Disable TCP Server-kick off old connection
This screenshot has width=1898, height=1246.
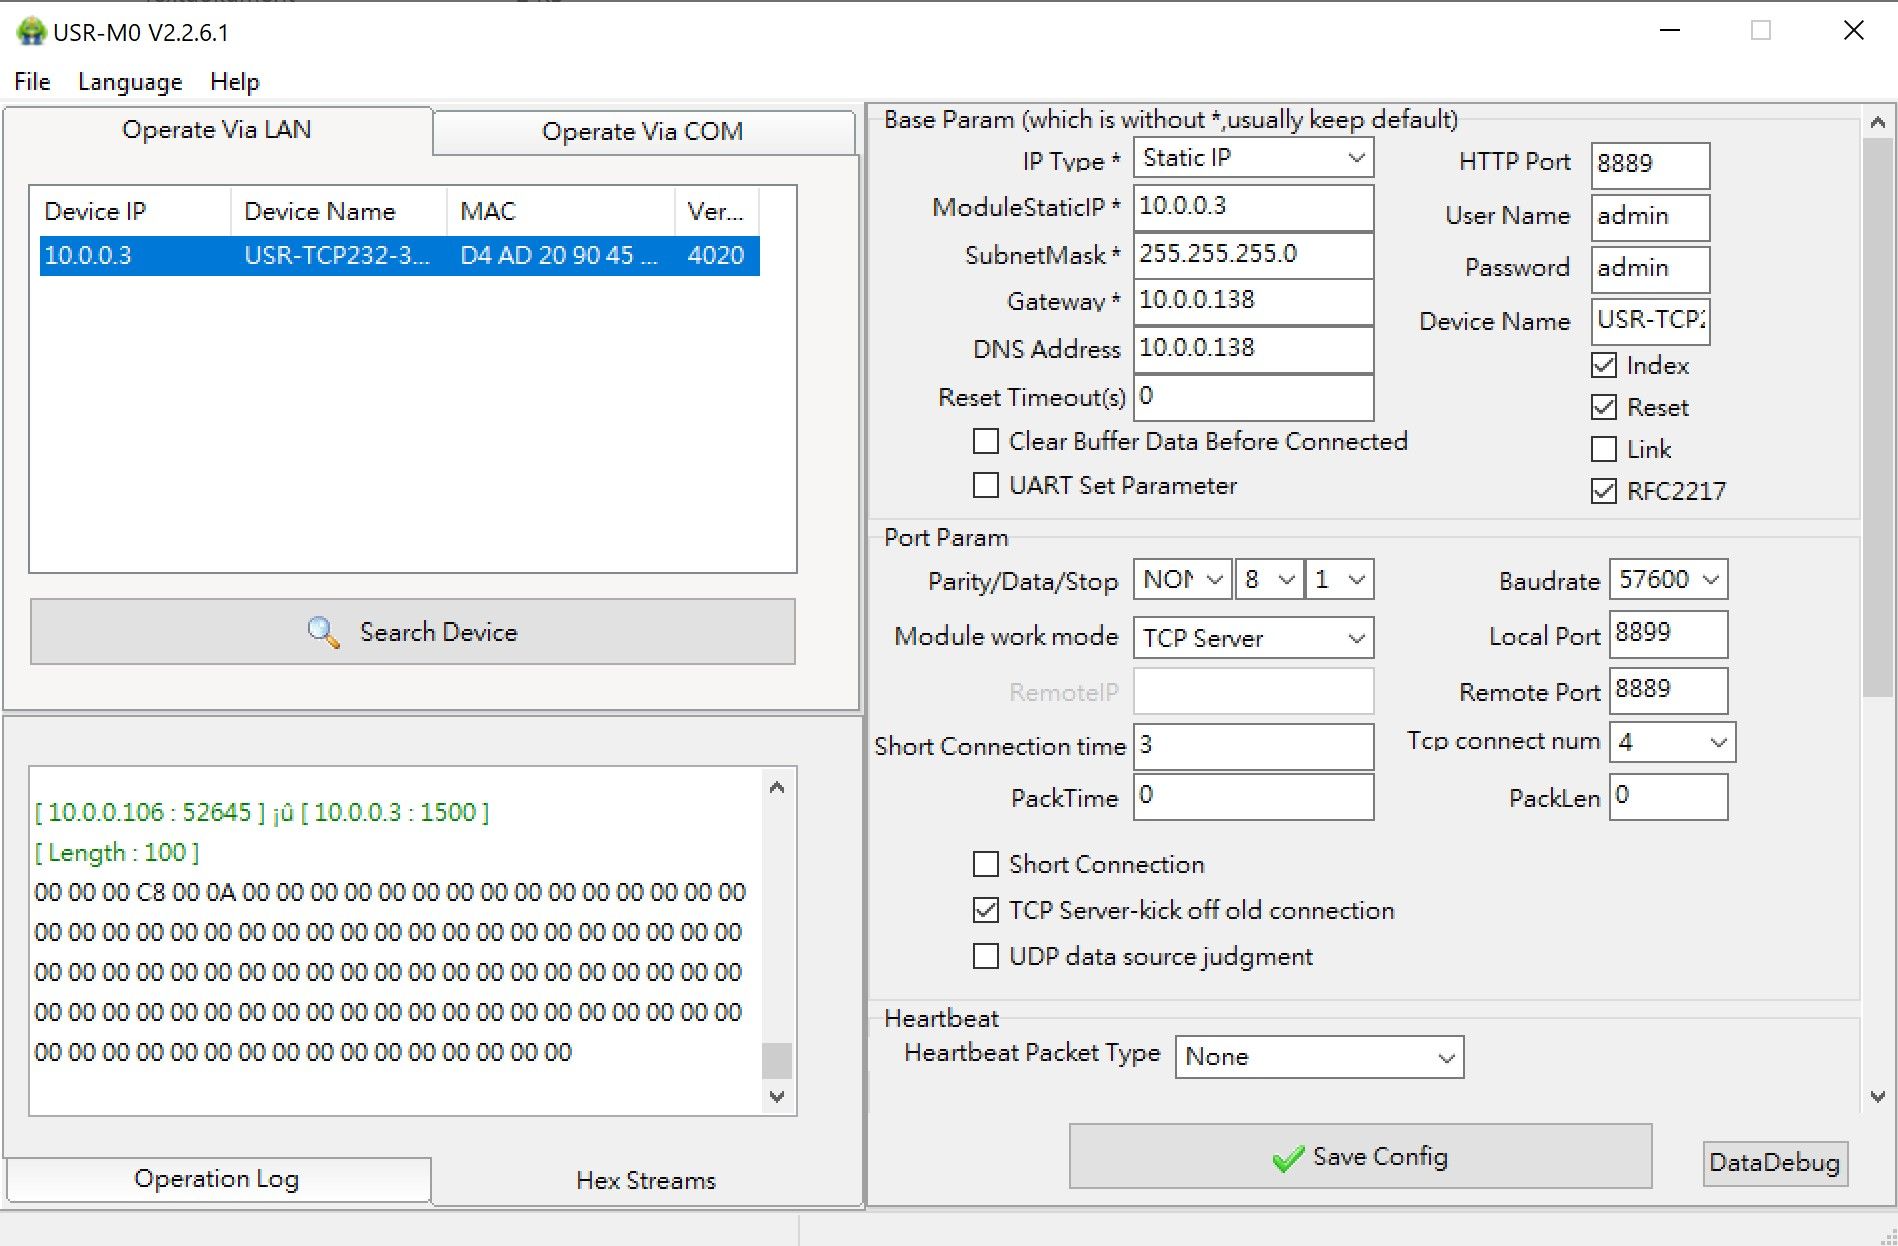pos(986,910)
